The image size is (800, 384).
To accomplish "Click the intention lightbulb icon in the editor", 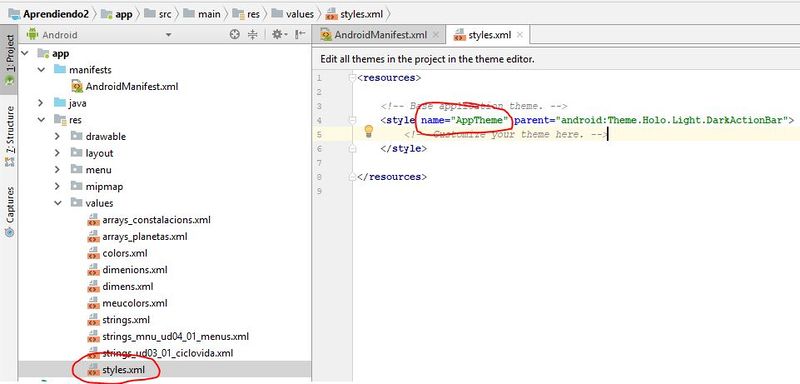I will 368,132.
